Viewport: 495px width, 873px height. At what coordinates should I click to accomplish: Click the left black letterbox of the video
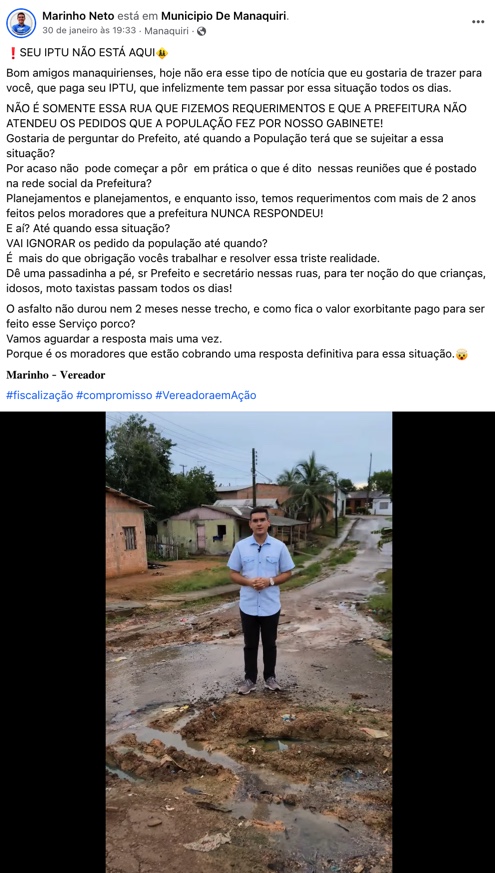(x=53, y=642)
